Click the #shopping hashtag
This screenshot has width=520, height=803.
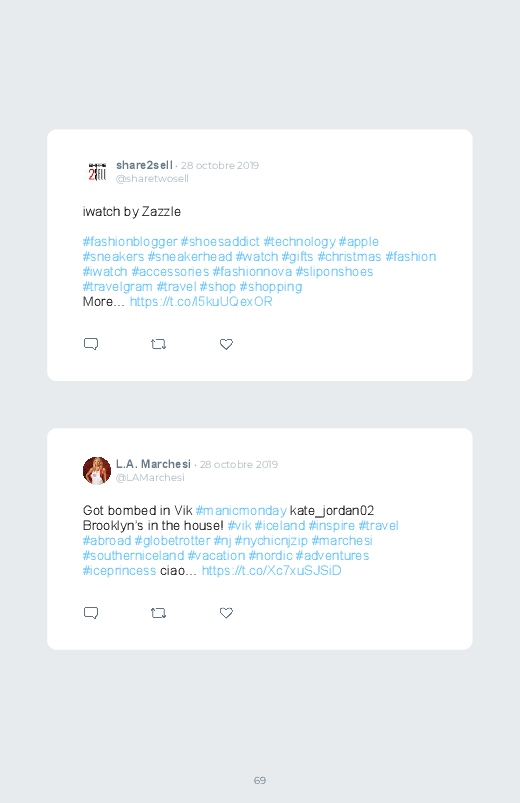(x=271, y=287)
